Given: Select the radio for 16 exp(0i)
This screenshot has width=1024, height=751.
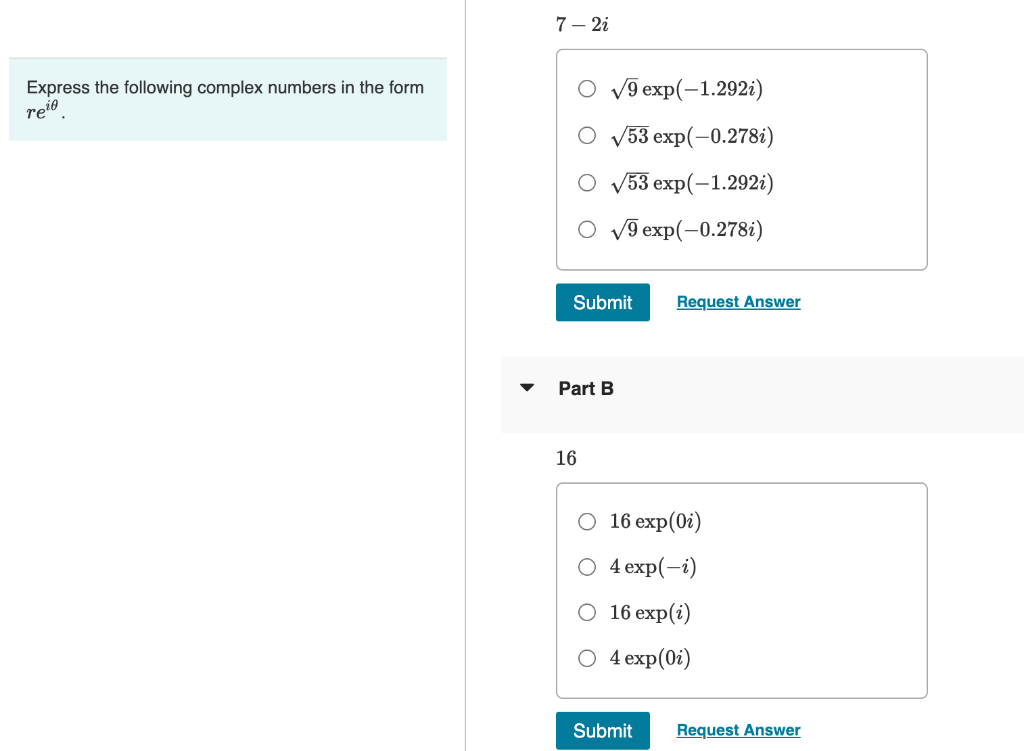Looking at the screenshot, I should point(587,521).
